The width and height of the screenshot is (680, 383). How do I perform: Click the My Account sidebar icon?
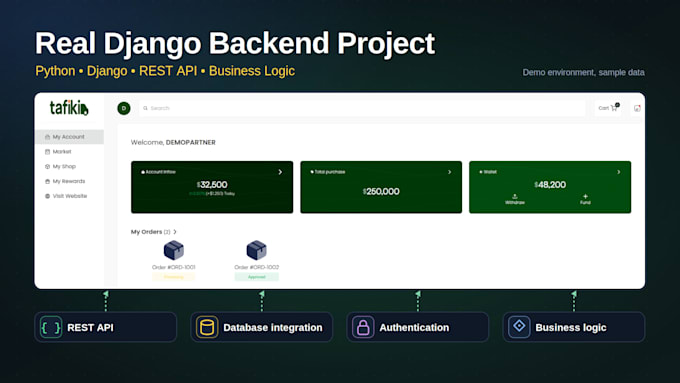click(47, 137)
